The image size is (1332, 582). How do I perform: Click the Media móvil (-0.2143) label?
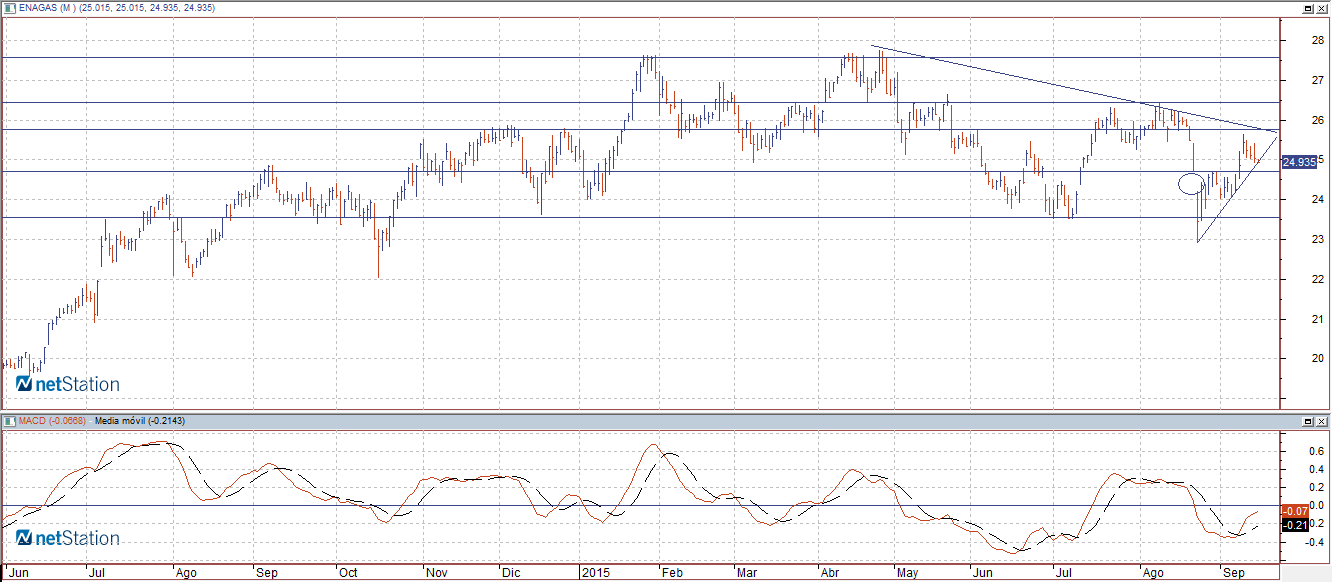(139, 421)
